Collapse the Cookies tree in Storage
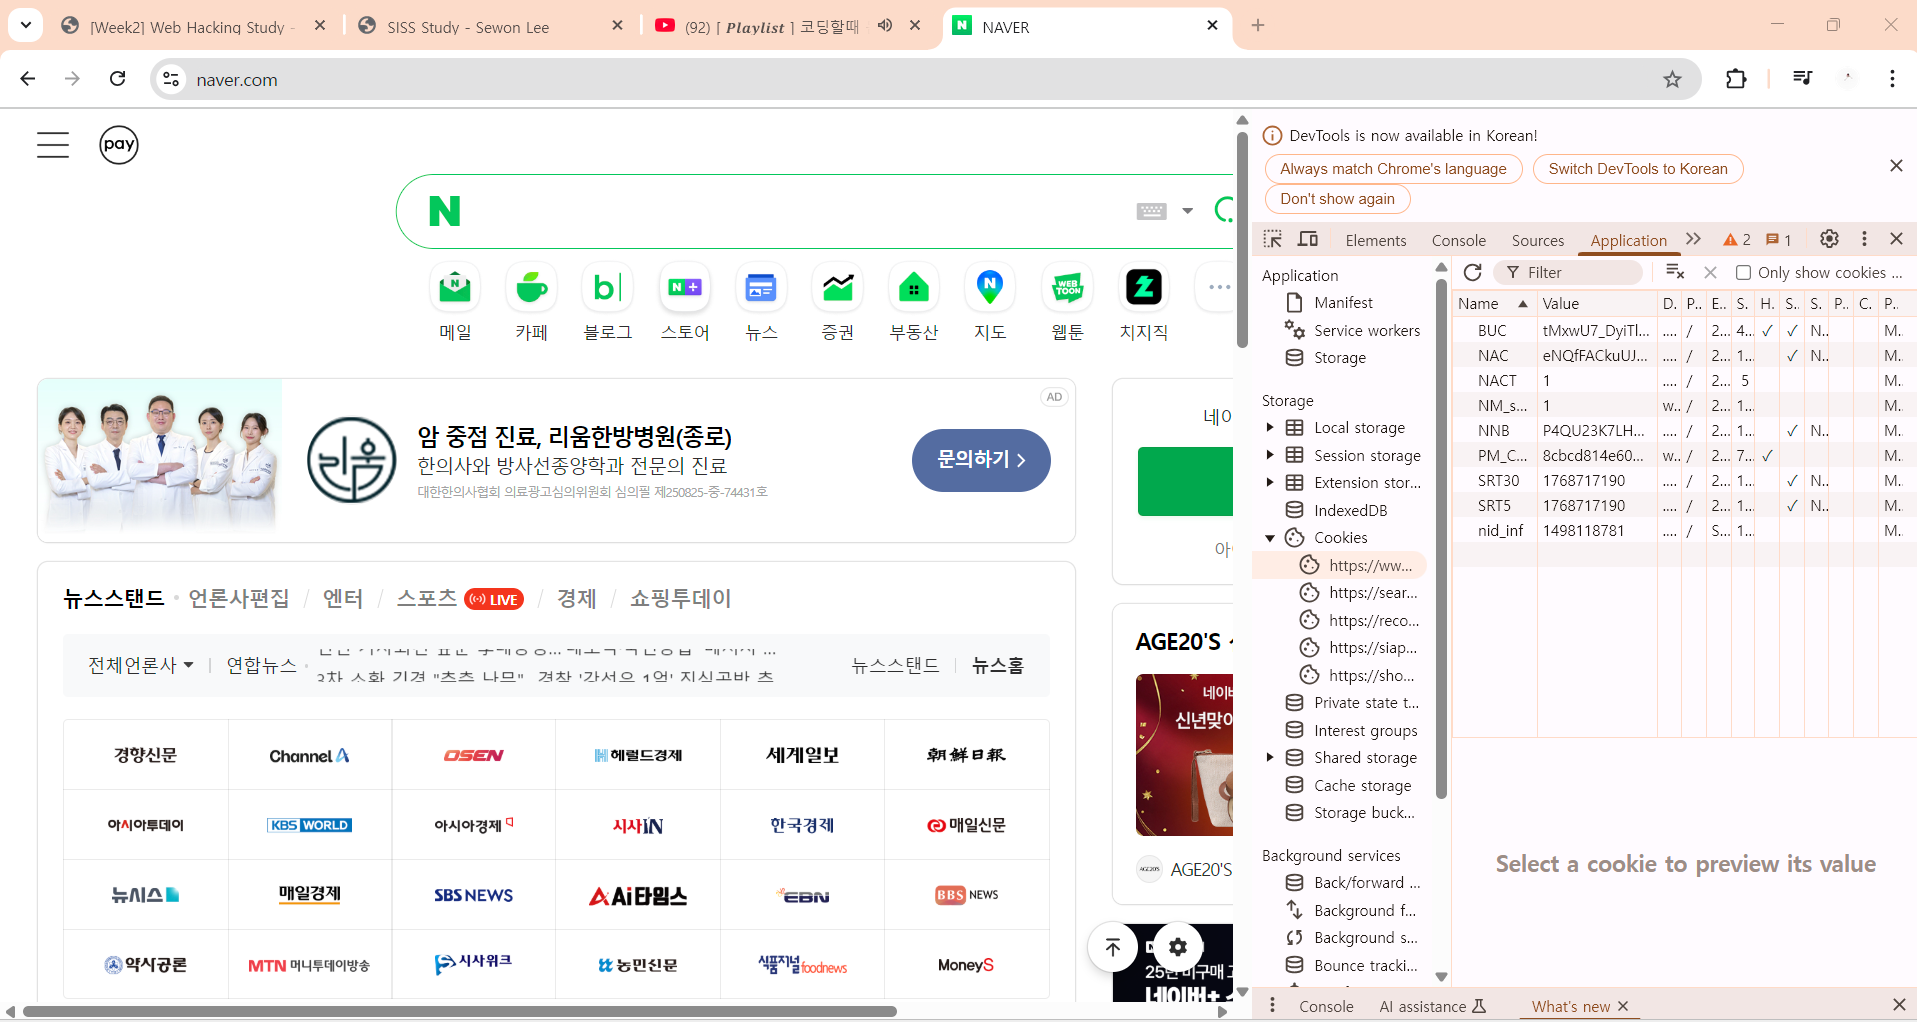Image resolution: width=1917 pixels, height=1022 pixels. [1271, 538]
